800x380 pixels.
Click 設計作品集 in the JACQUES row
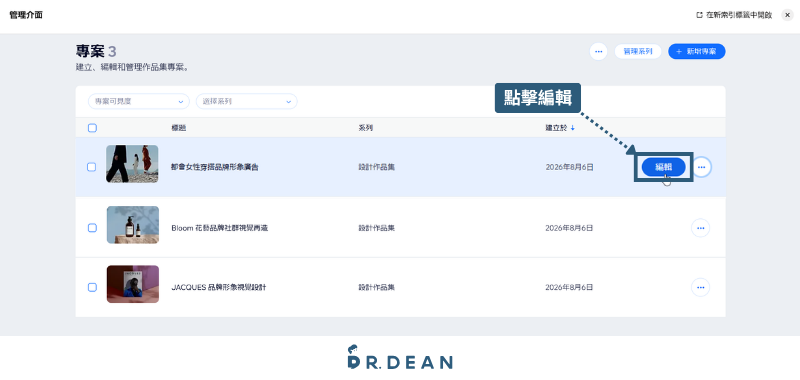point(377,287)
